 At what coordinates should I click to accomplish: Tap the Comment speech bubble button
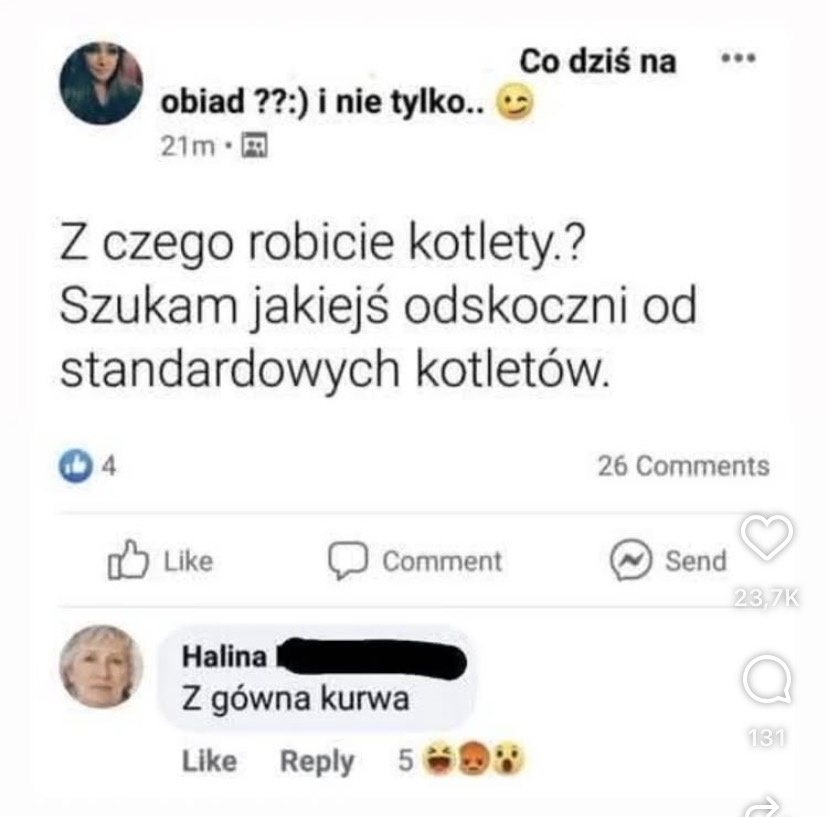click(x=415, y=560)
